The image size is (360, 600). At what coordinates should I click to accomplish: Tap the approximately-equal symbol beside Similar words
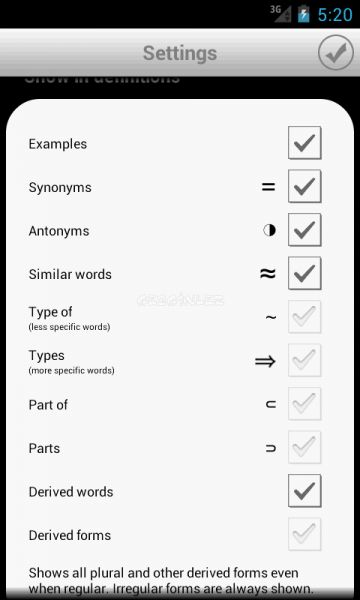268,274
